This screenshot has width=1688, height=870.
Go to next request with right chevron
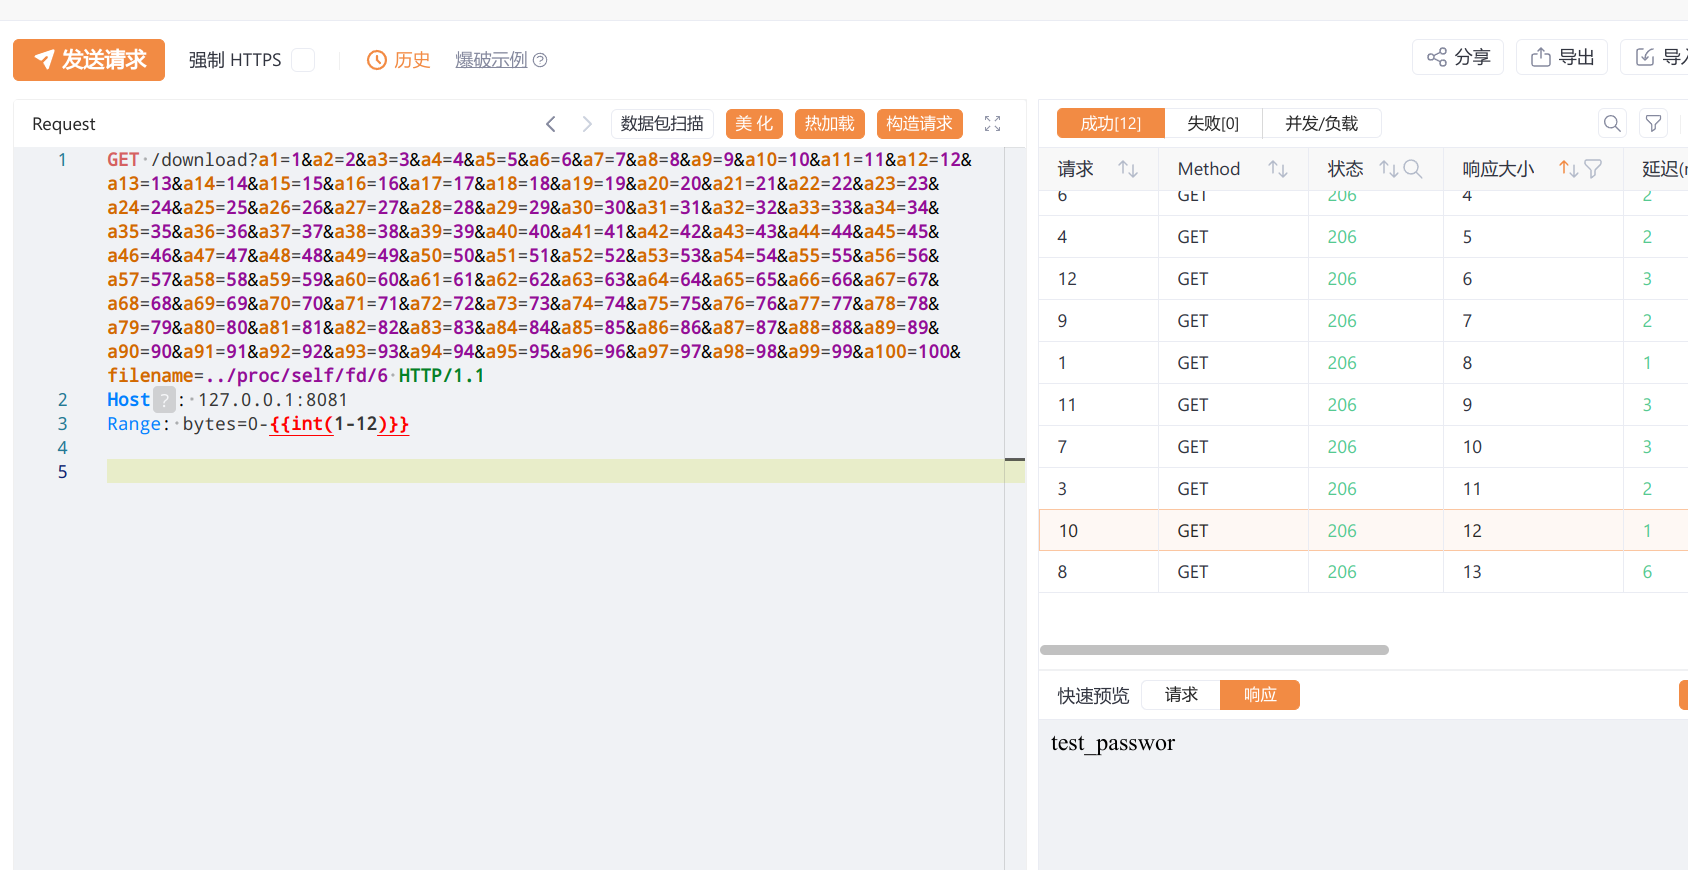(x=587, y=124)
